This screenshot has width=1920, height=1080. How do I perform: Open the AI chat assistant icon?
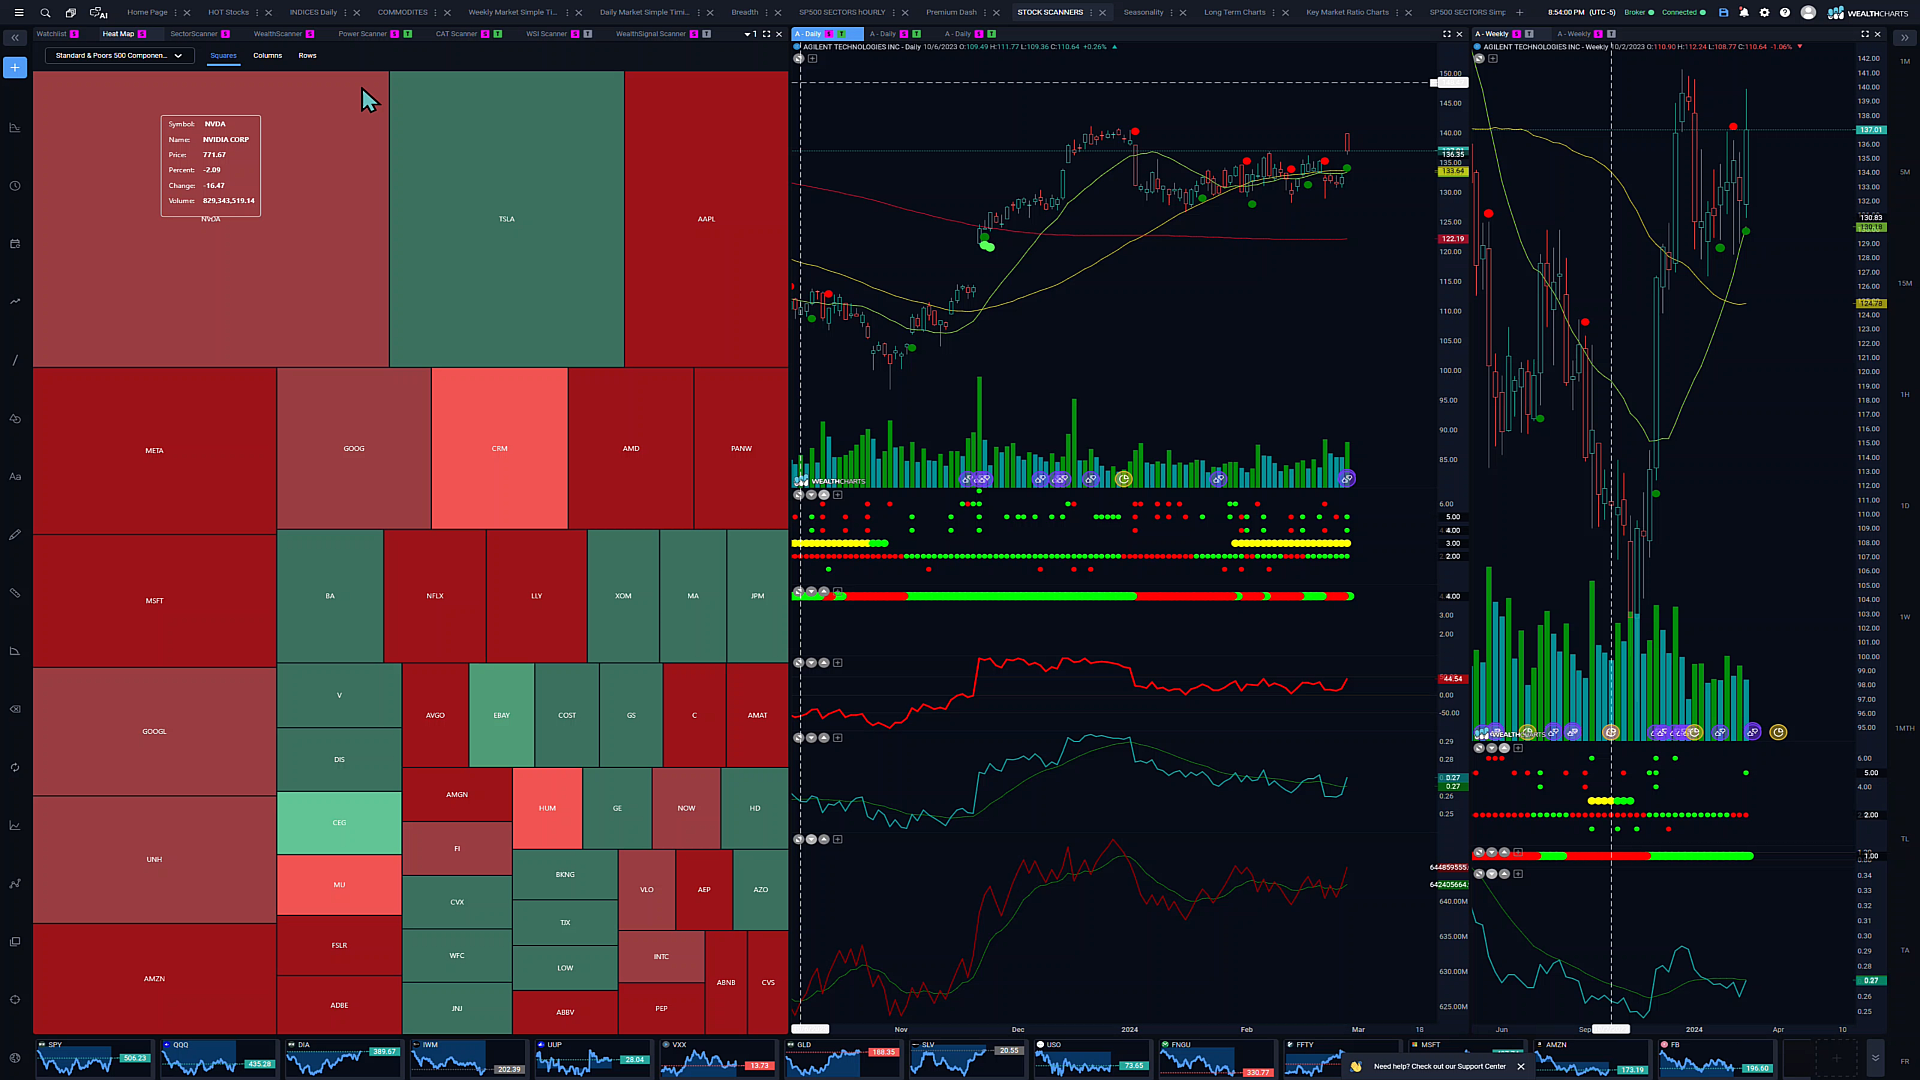coord(98,13)
